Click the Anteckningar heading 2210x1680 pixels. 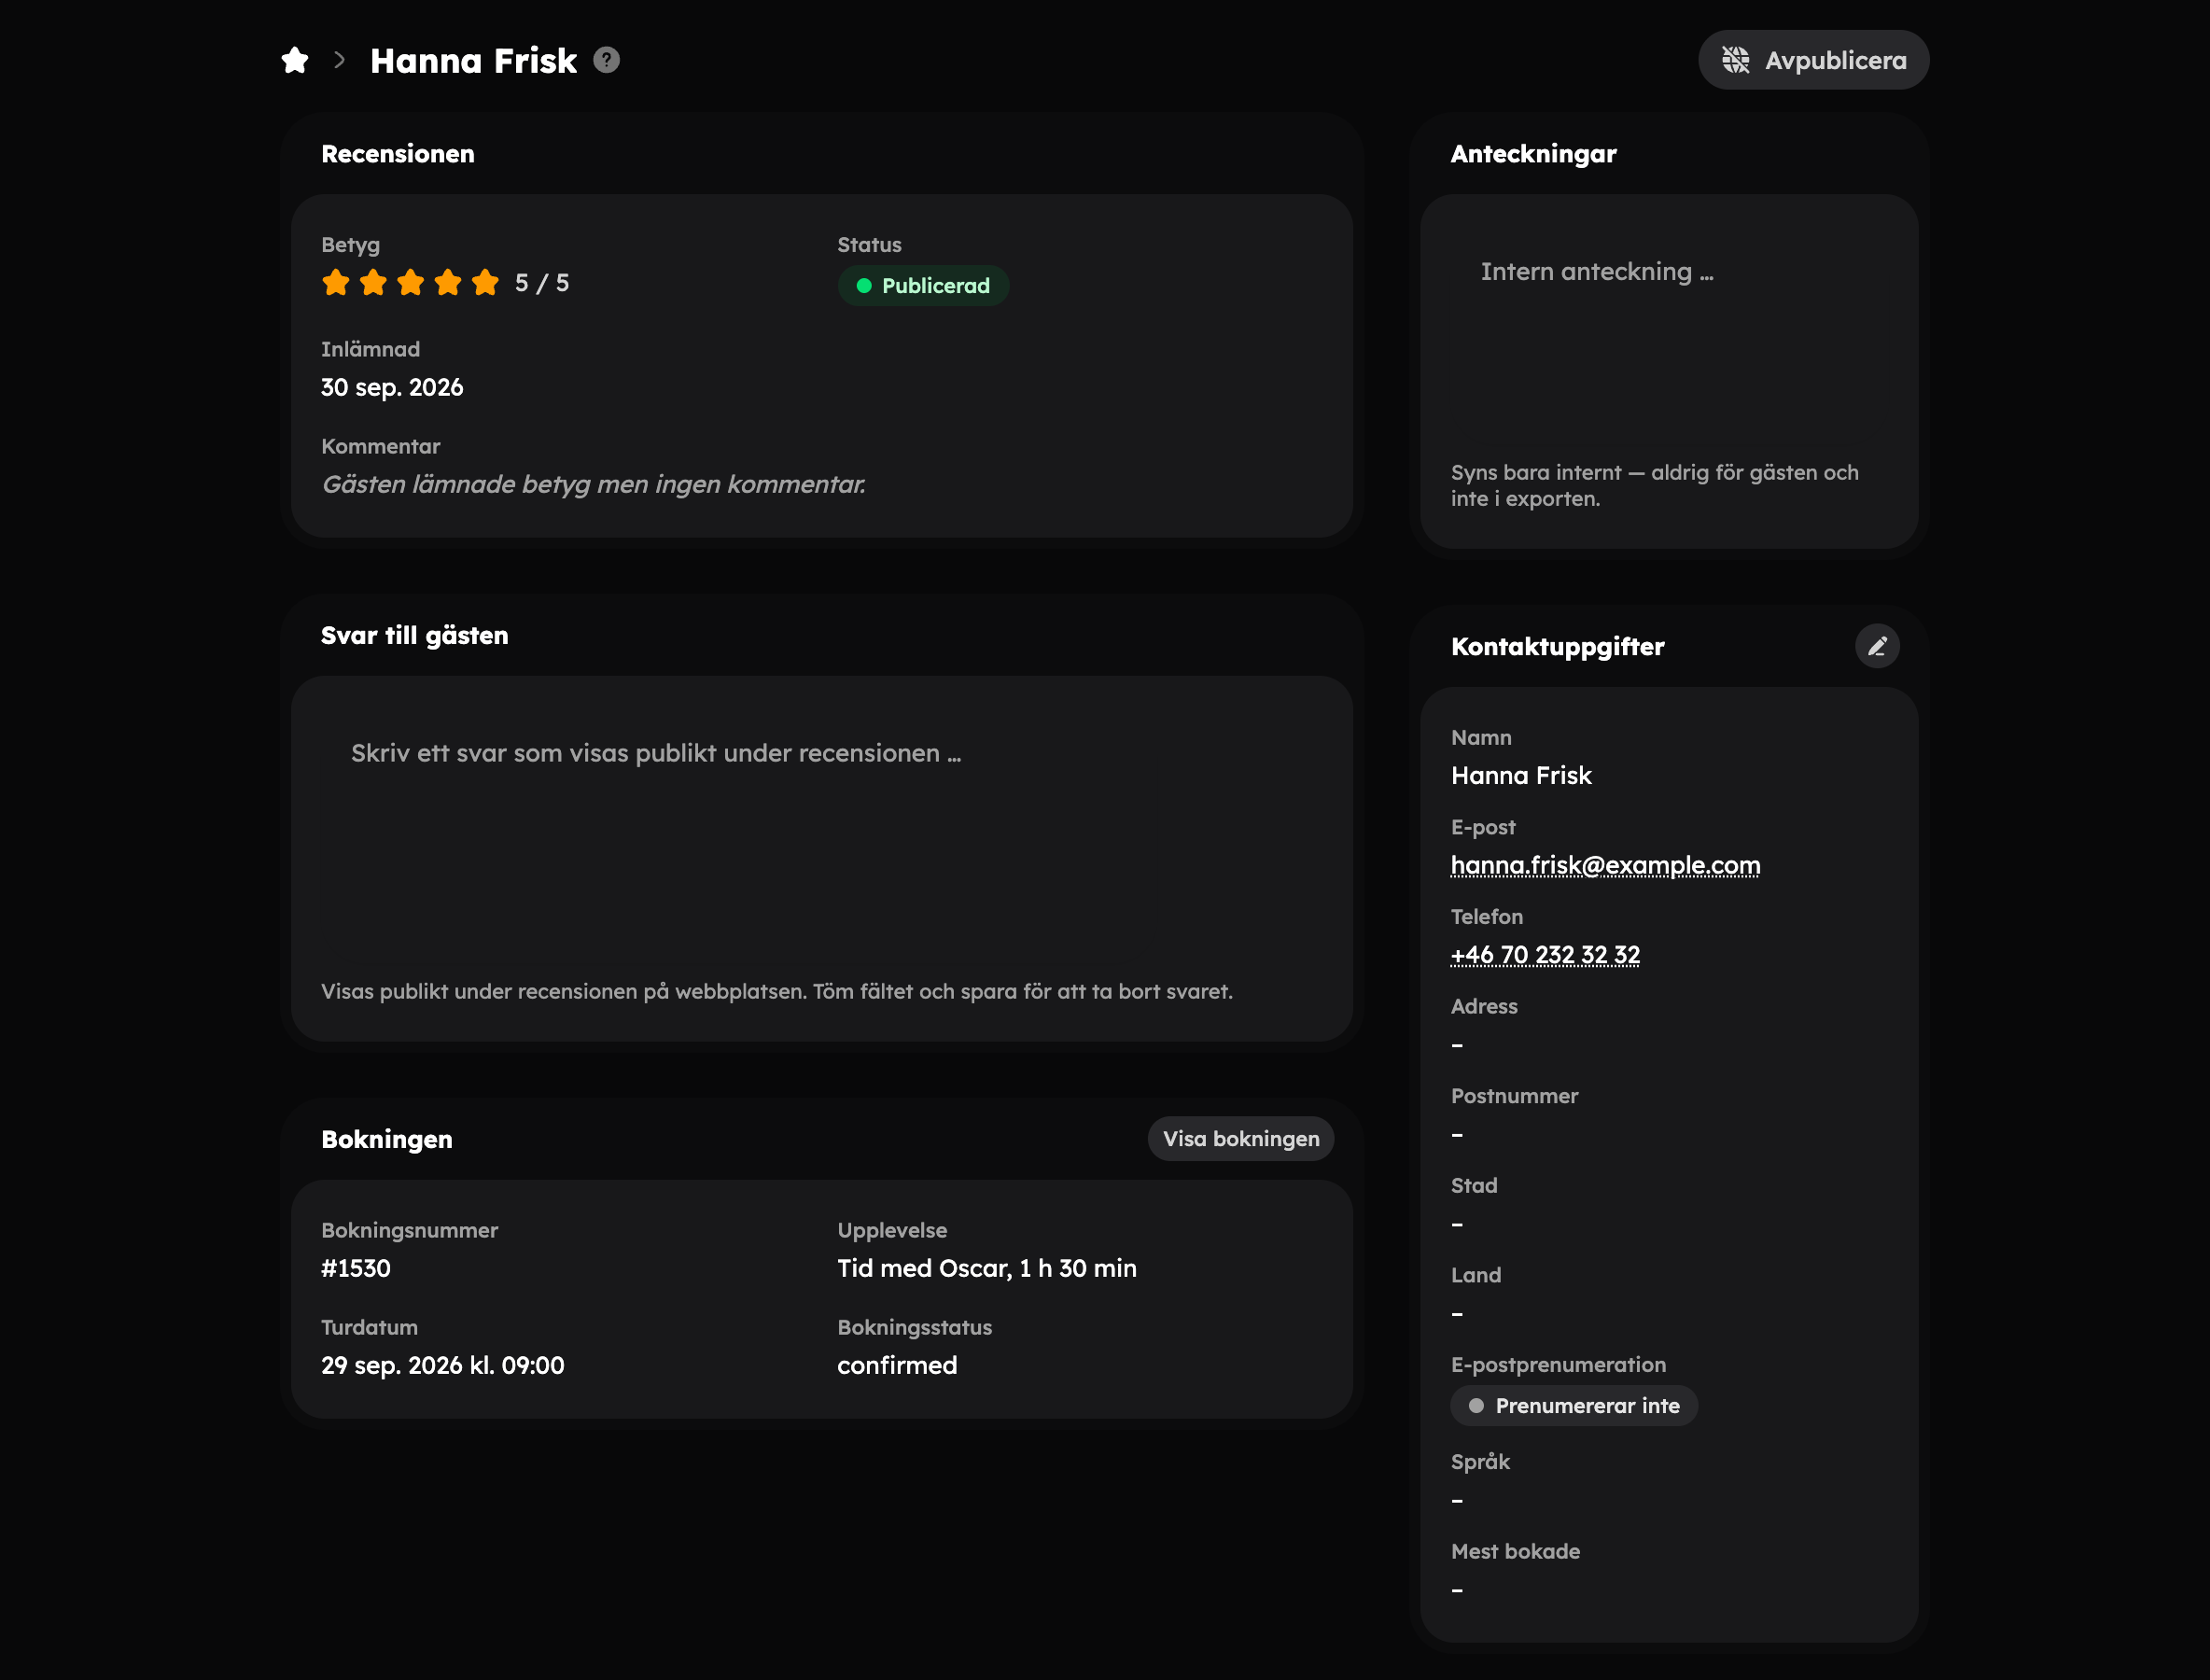pos(1533,154)
